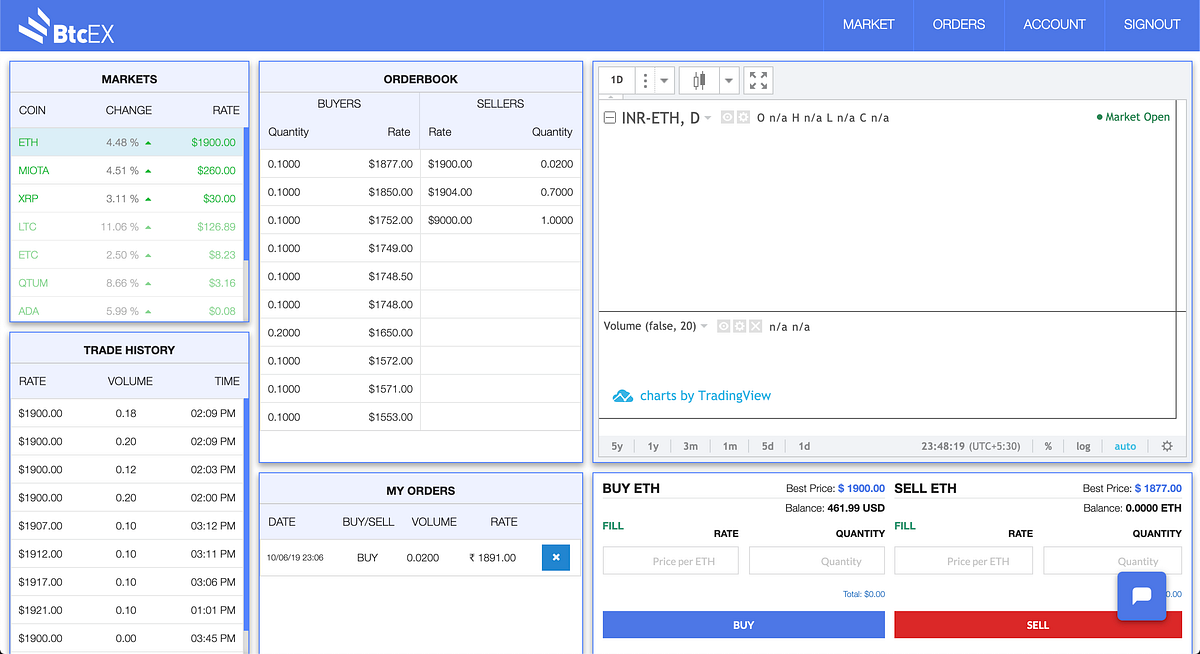Click trade history rate $1912.00
Viewport: 1200px width, 654px height.
tap(40, 553)
